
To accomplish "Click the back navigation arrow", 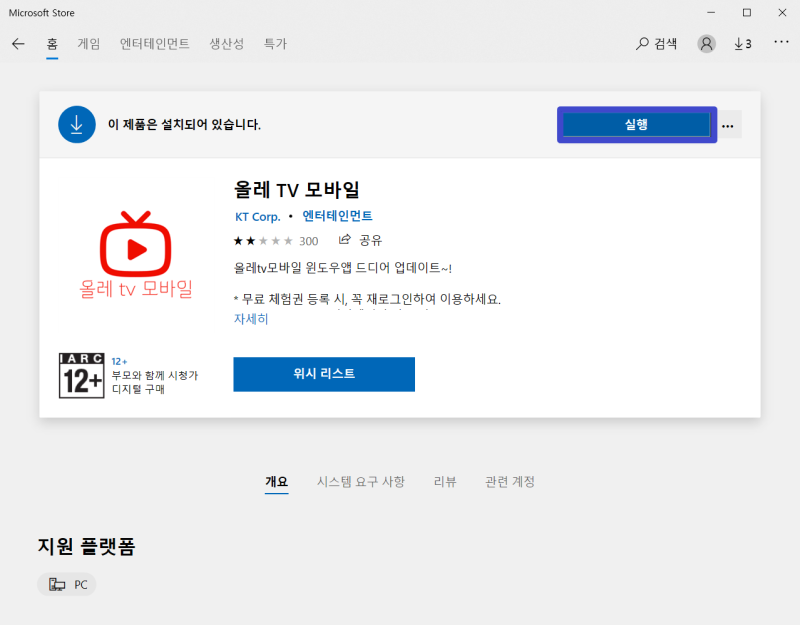I will pyautogui.click(x=20, y=43).
